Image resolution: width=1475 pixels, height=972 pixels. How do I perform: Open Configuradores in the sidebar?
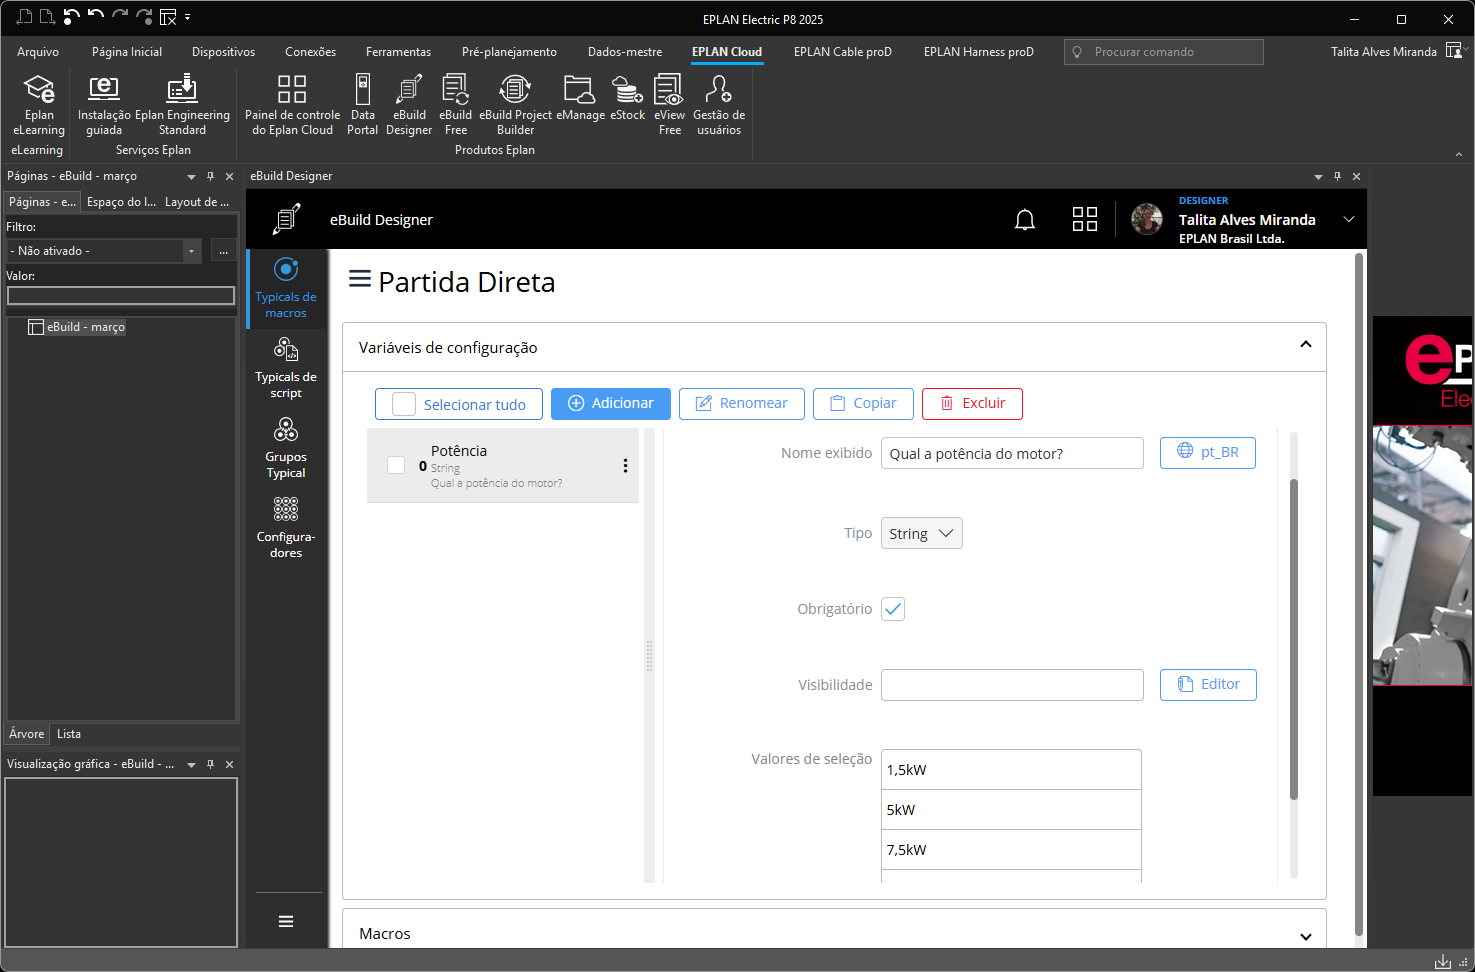286,525
